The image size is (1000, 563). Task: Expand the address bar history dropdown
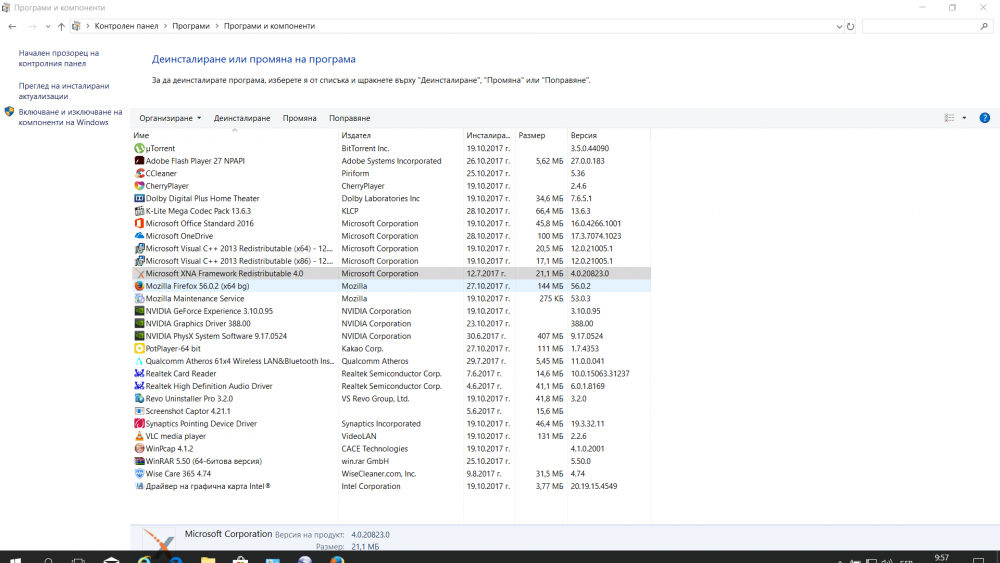click(x=839, y=26)
